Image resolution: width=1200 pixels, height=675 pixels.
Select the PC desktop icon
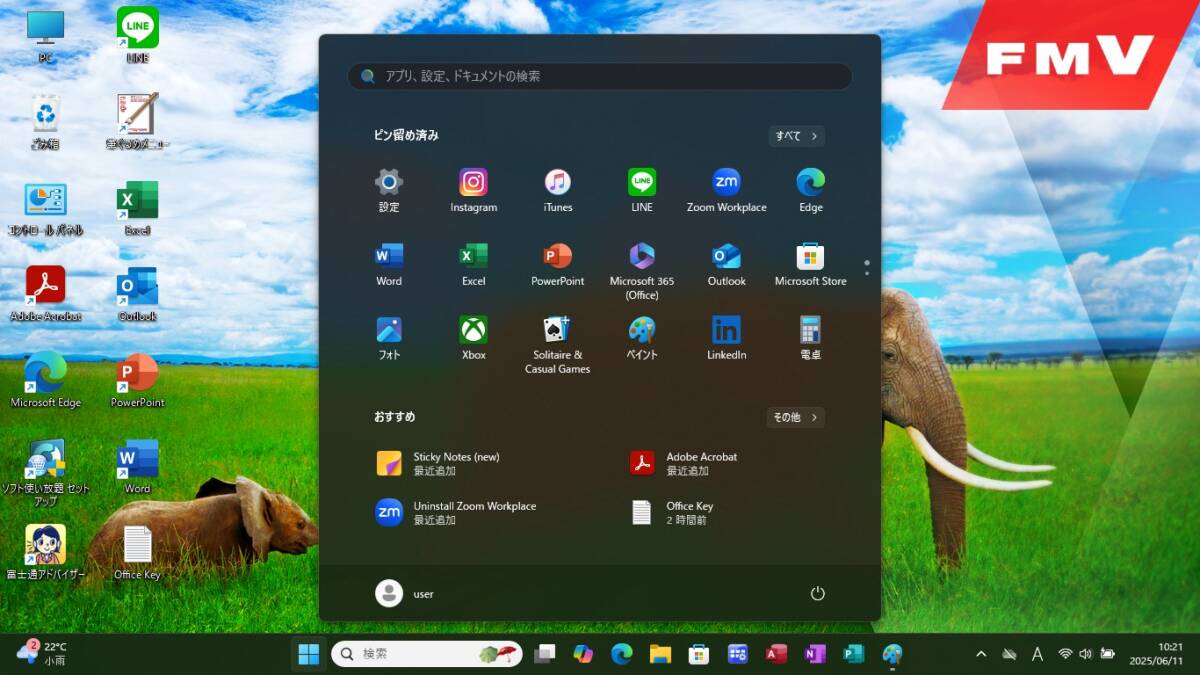(45, 36)
